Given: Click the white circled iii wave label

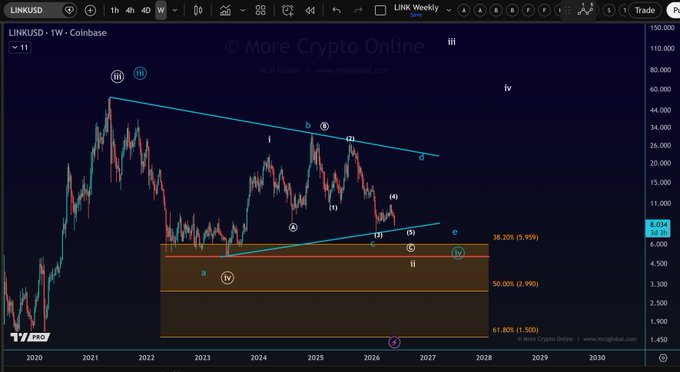Looking at the screenshot, I should pos(117,77).
